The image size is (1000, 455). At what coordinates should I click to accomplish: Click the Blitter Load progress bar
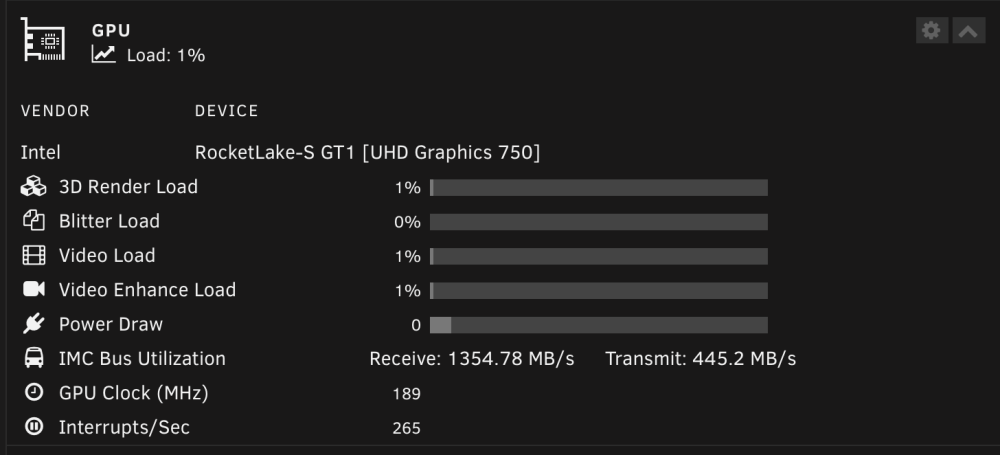tap(599, 222)
